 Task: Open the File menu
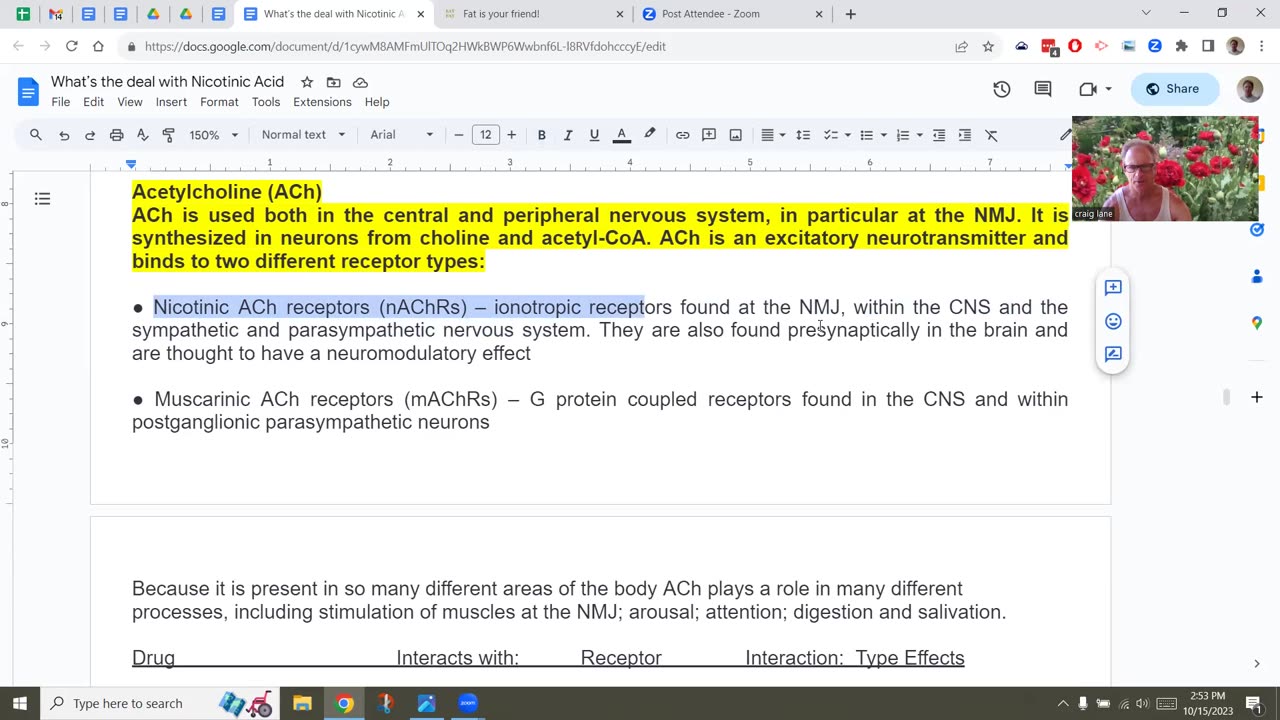tap(61, 102)
